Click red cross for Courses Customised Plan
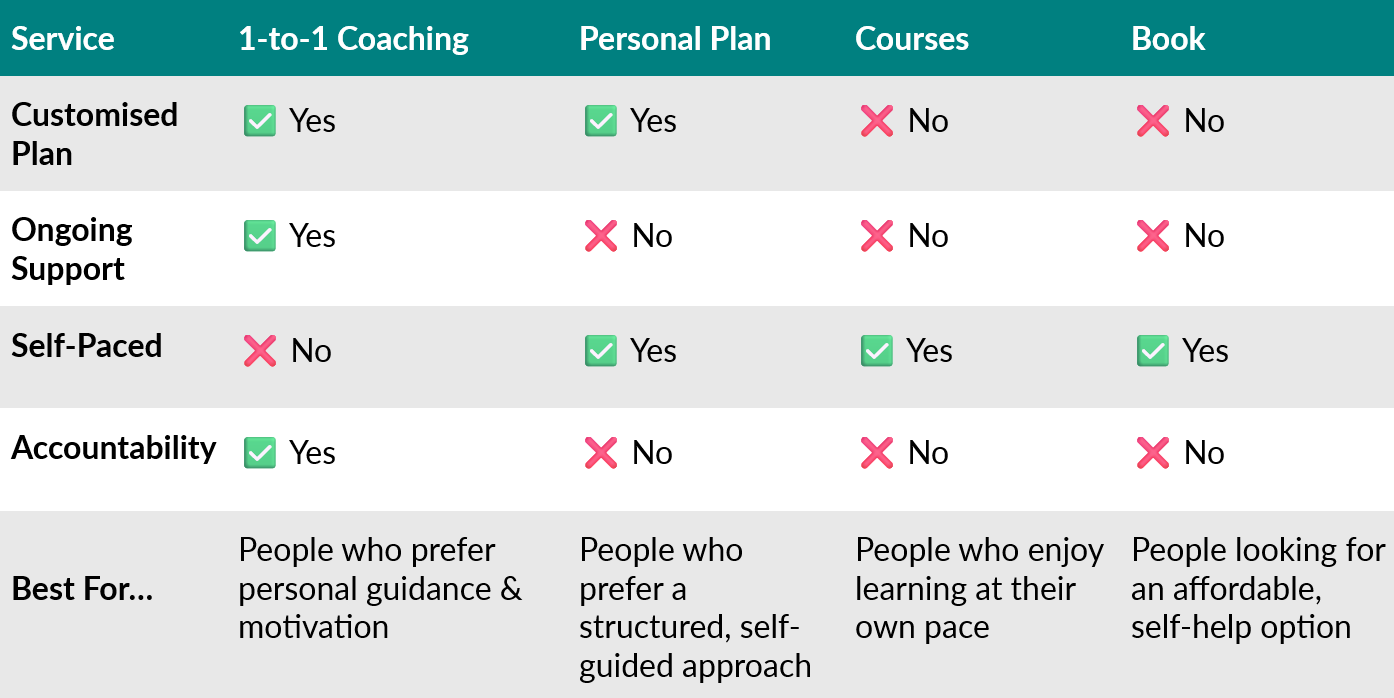This screenshot has width=1394, height=698. [x=877, y=122]
